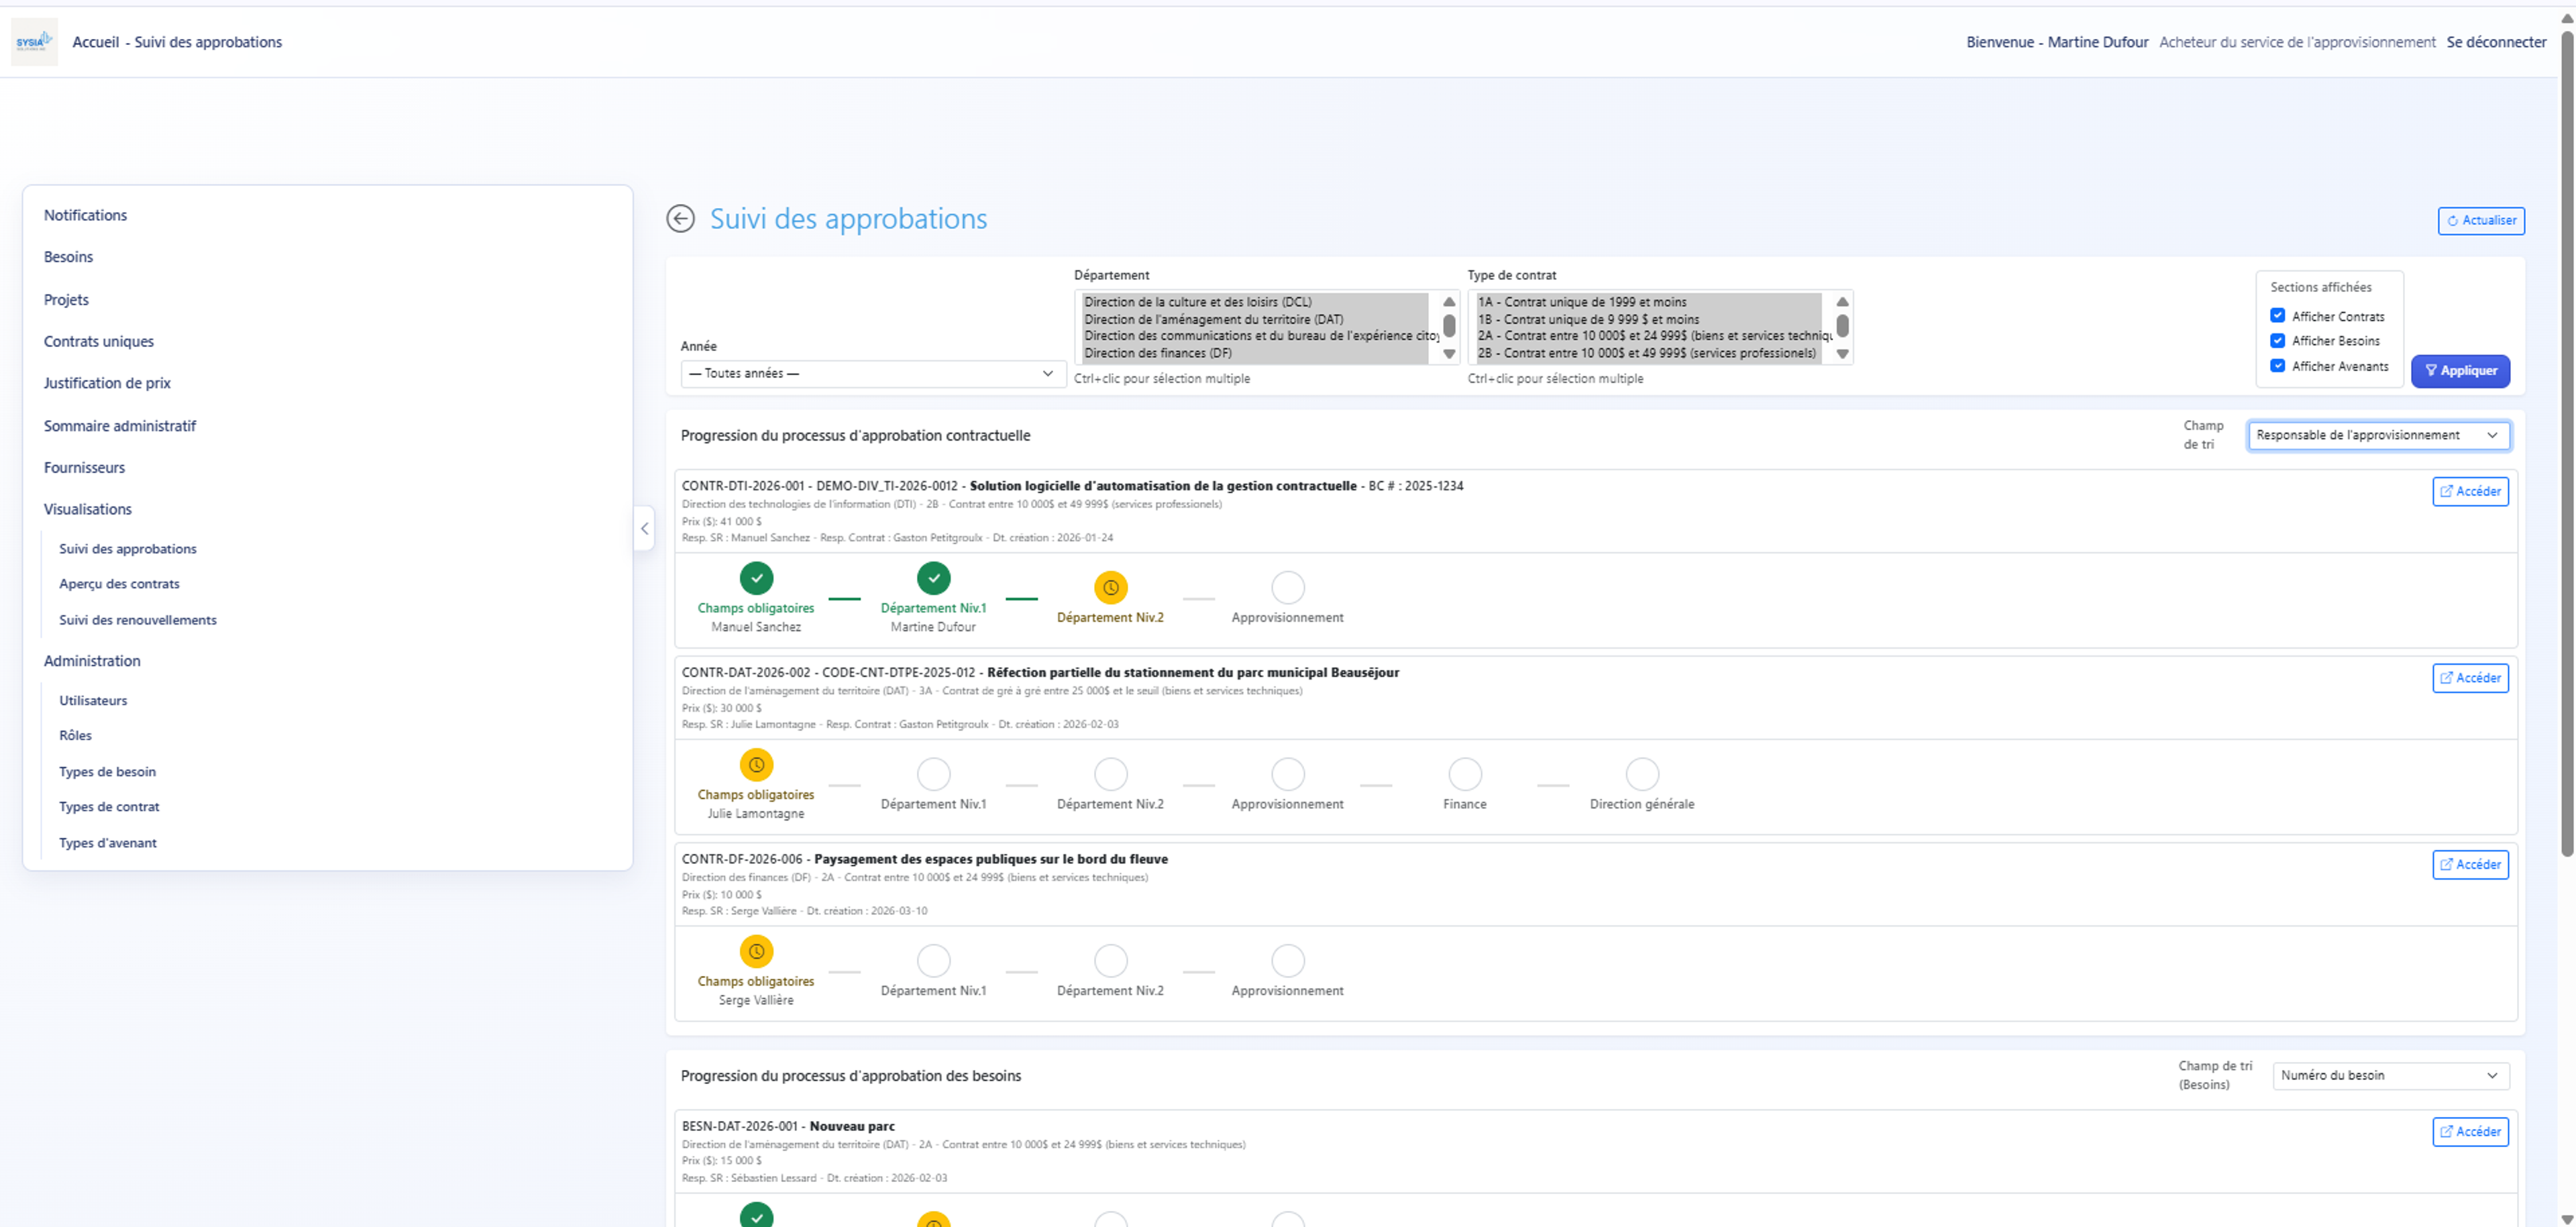Click the Direction générale step circle

[x=1642, y=774]
